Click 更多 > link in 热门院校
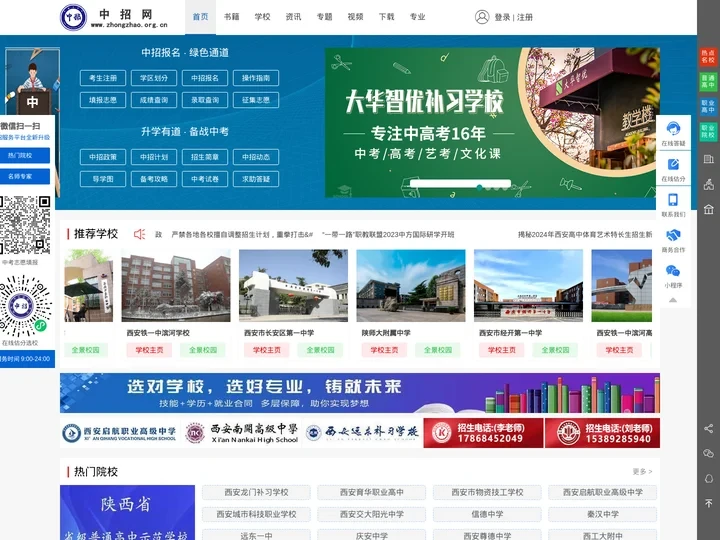 point(642,472)
